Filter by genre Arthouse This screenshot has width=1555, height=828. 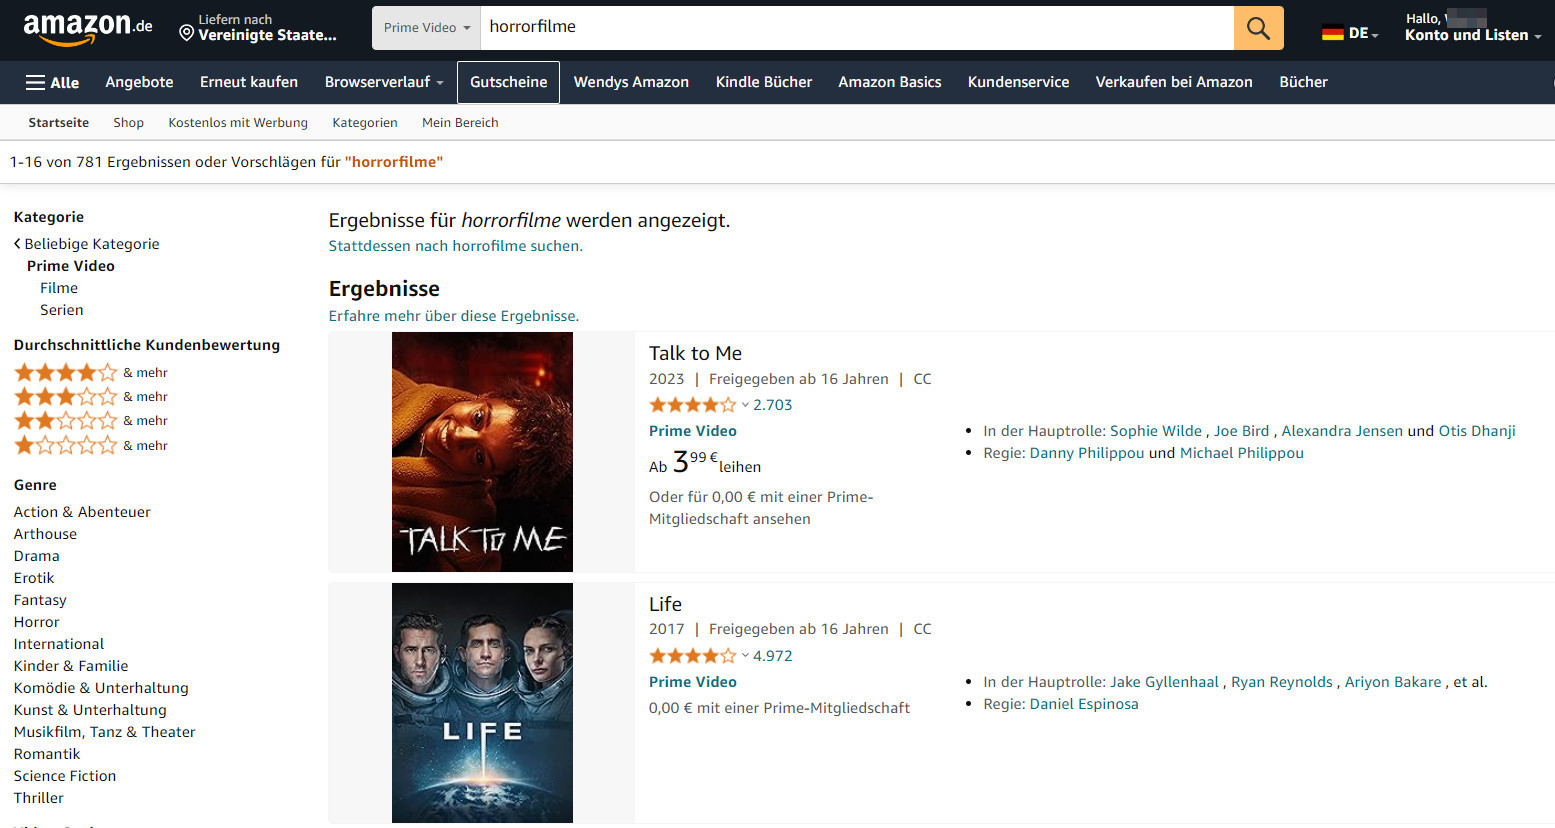(45, 534)
